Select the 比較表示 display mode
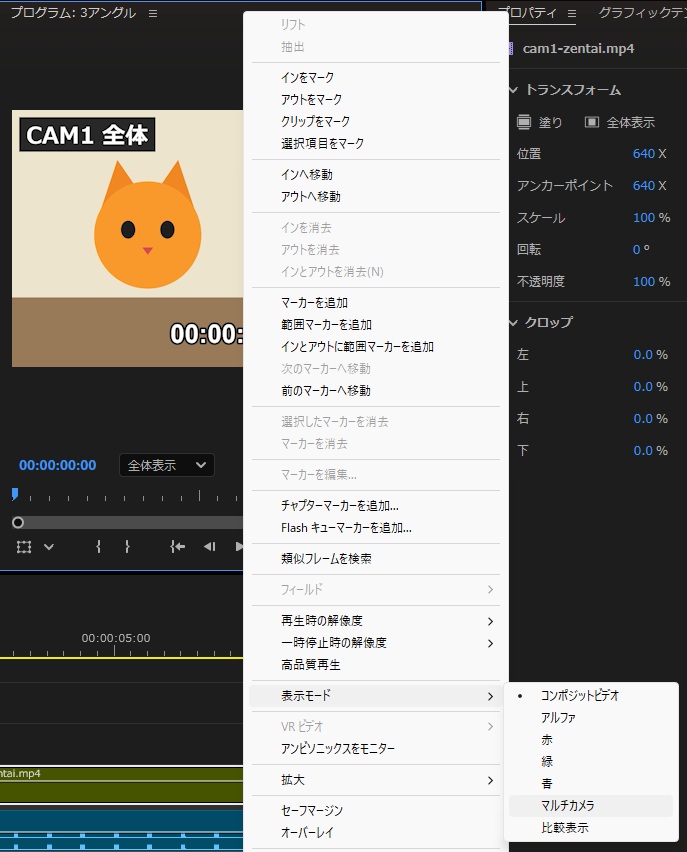 [591, 828]
